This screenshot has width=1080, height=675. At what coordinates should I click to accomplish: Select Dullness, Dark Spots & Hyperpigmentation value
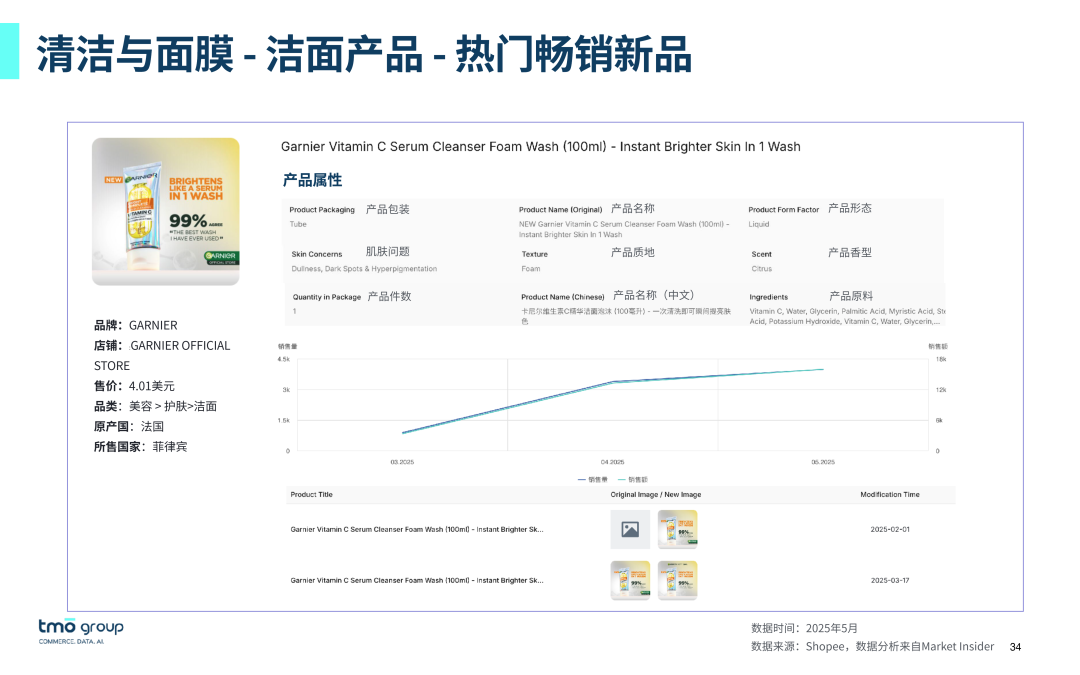point(364,269)
